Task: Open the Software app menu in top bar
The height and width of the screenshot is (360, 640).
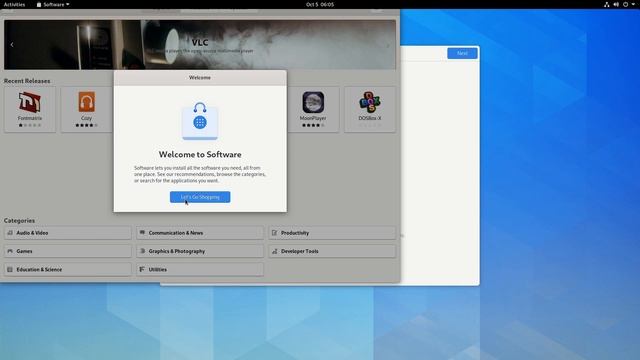Action: [x=53, y=4]
